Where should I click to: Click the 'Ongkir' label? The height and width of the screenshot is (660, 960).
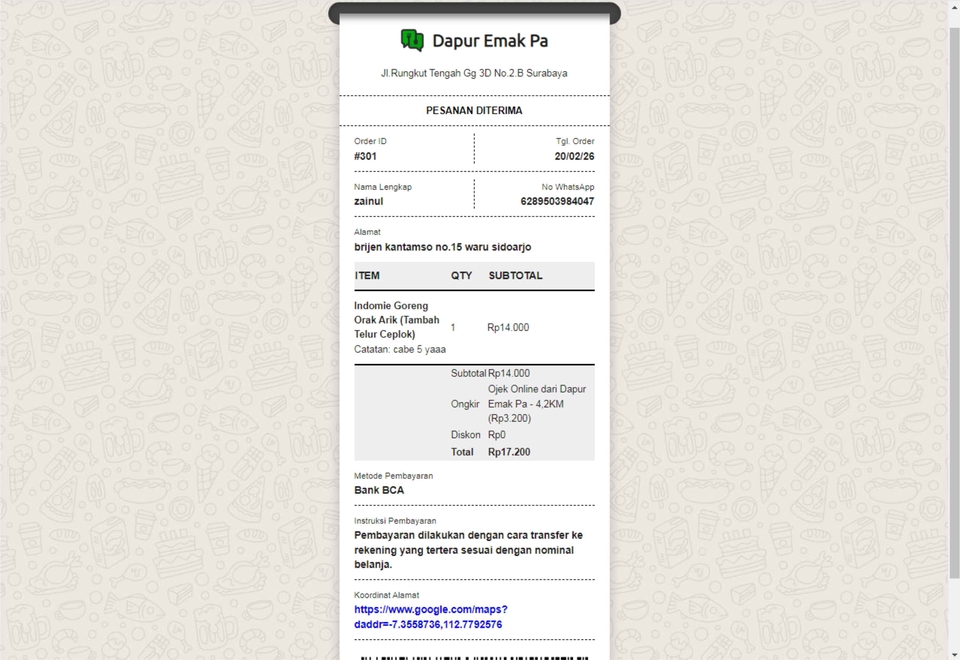click(465, 404)
